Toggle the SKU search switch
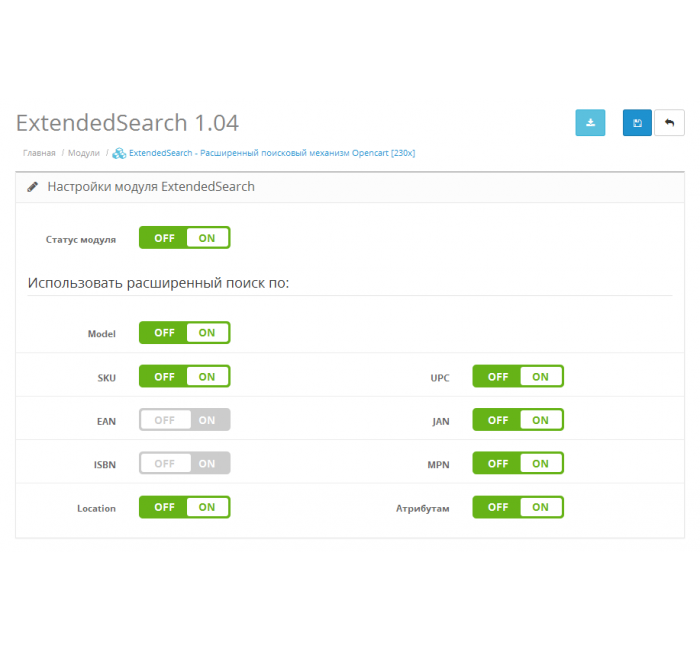The image size is (700, 650). pos(184,376)
